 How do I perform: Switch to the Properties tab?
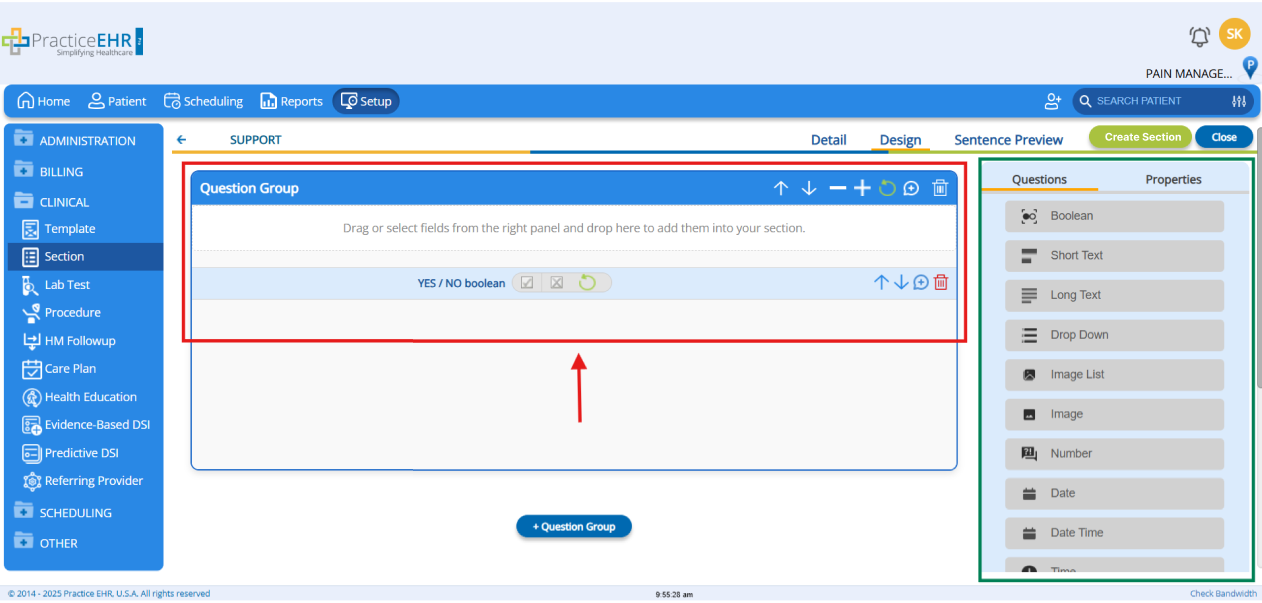tap(1173, 180)
